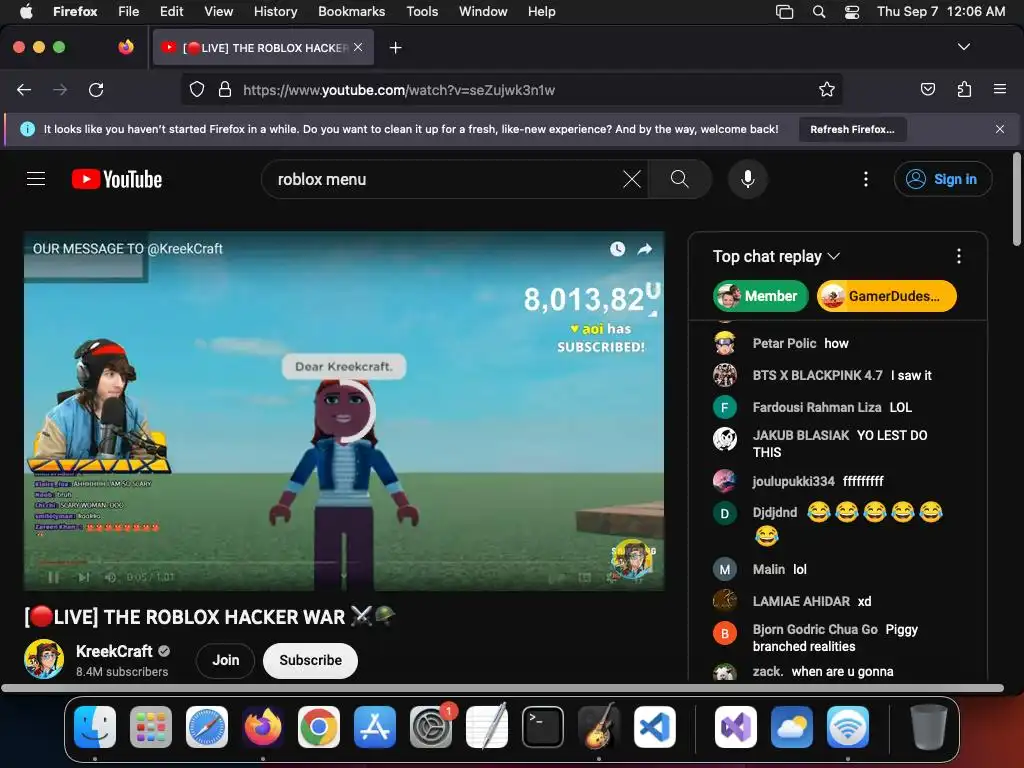This screenshot has height=768, width=1024.
Task: Select the Member chat chip
Action: [760, 296]
